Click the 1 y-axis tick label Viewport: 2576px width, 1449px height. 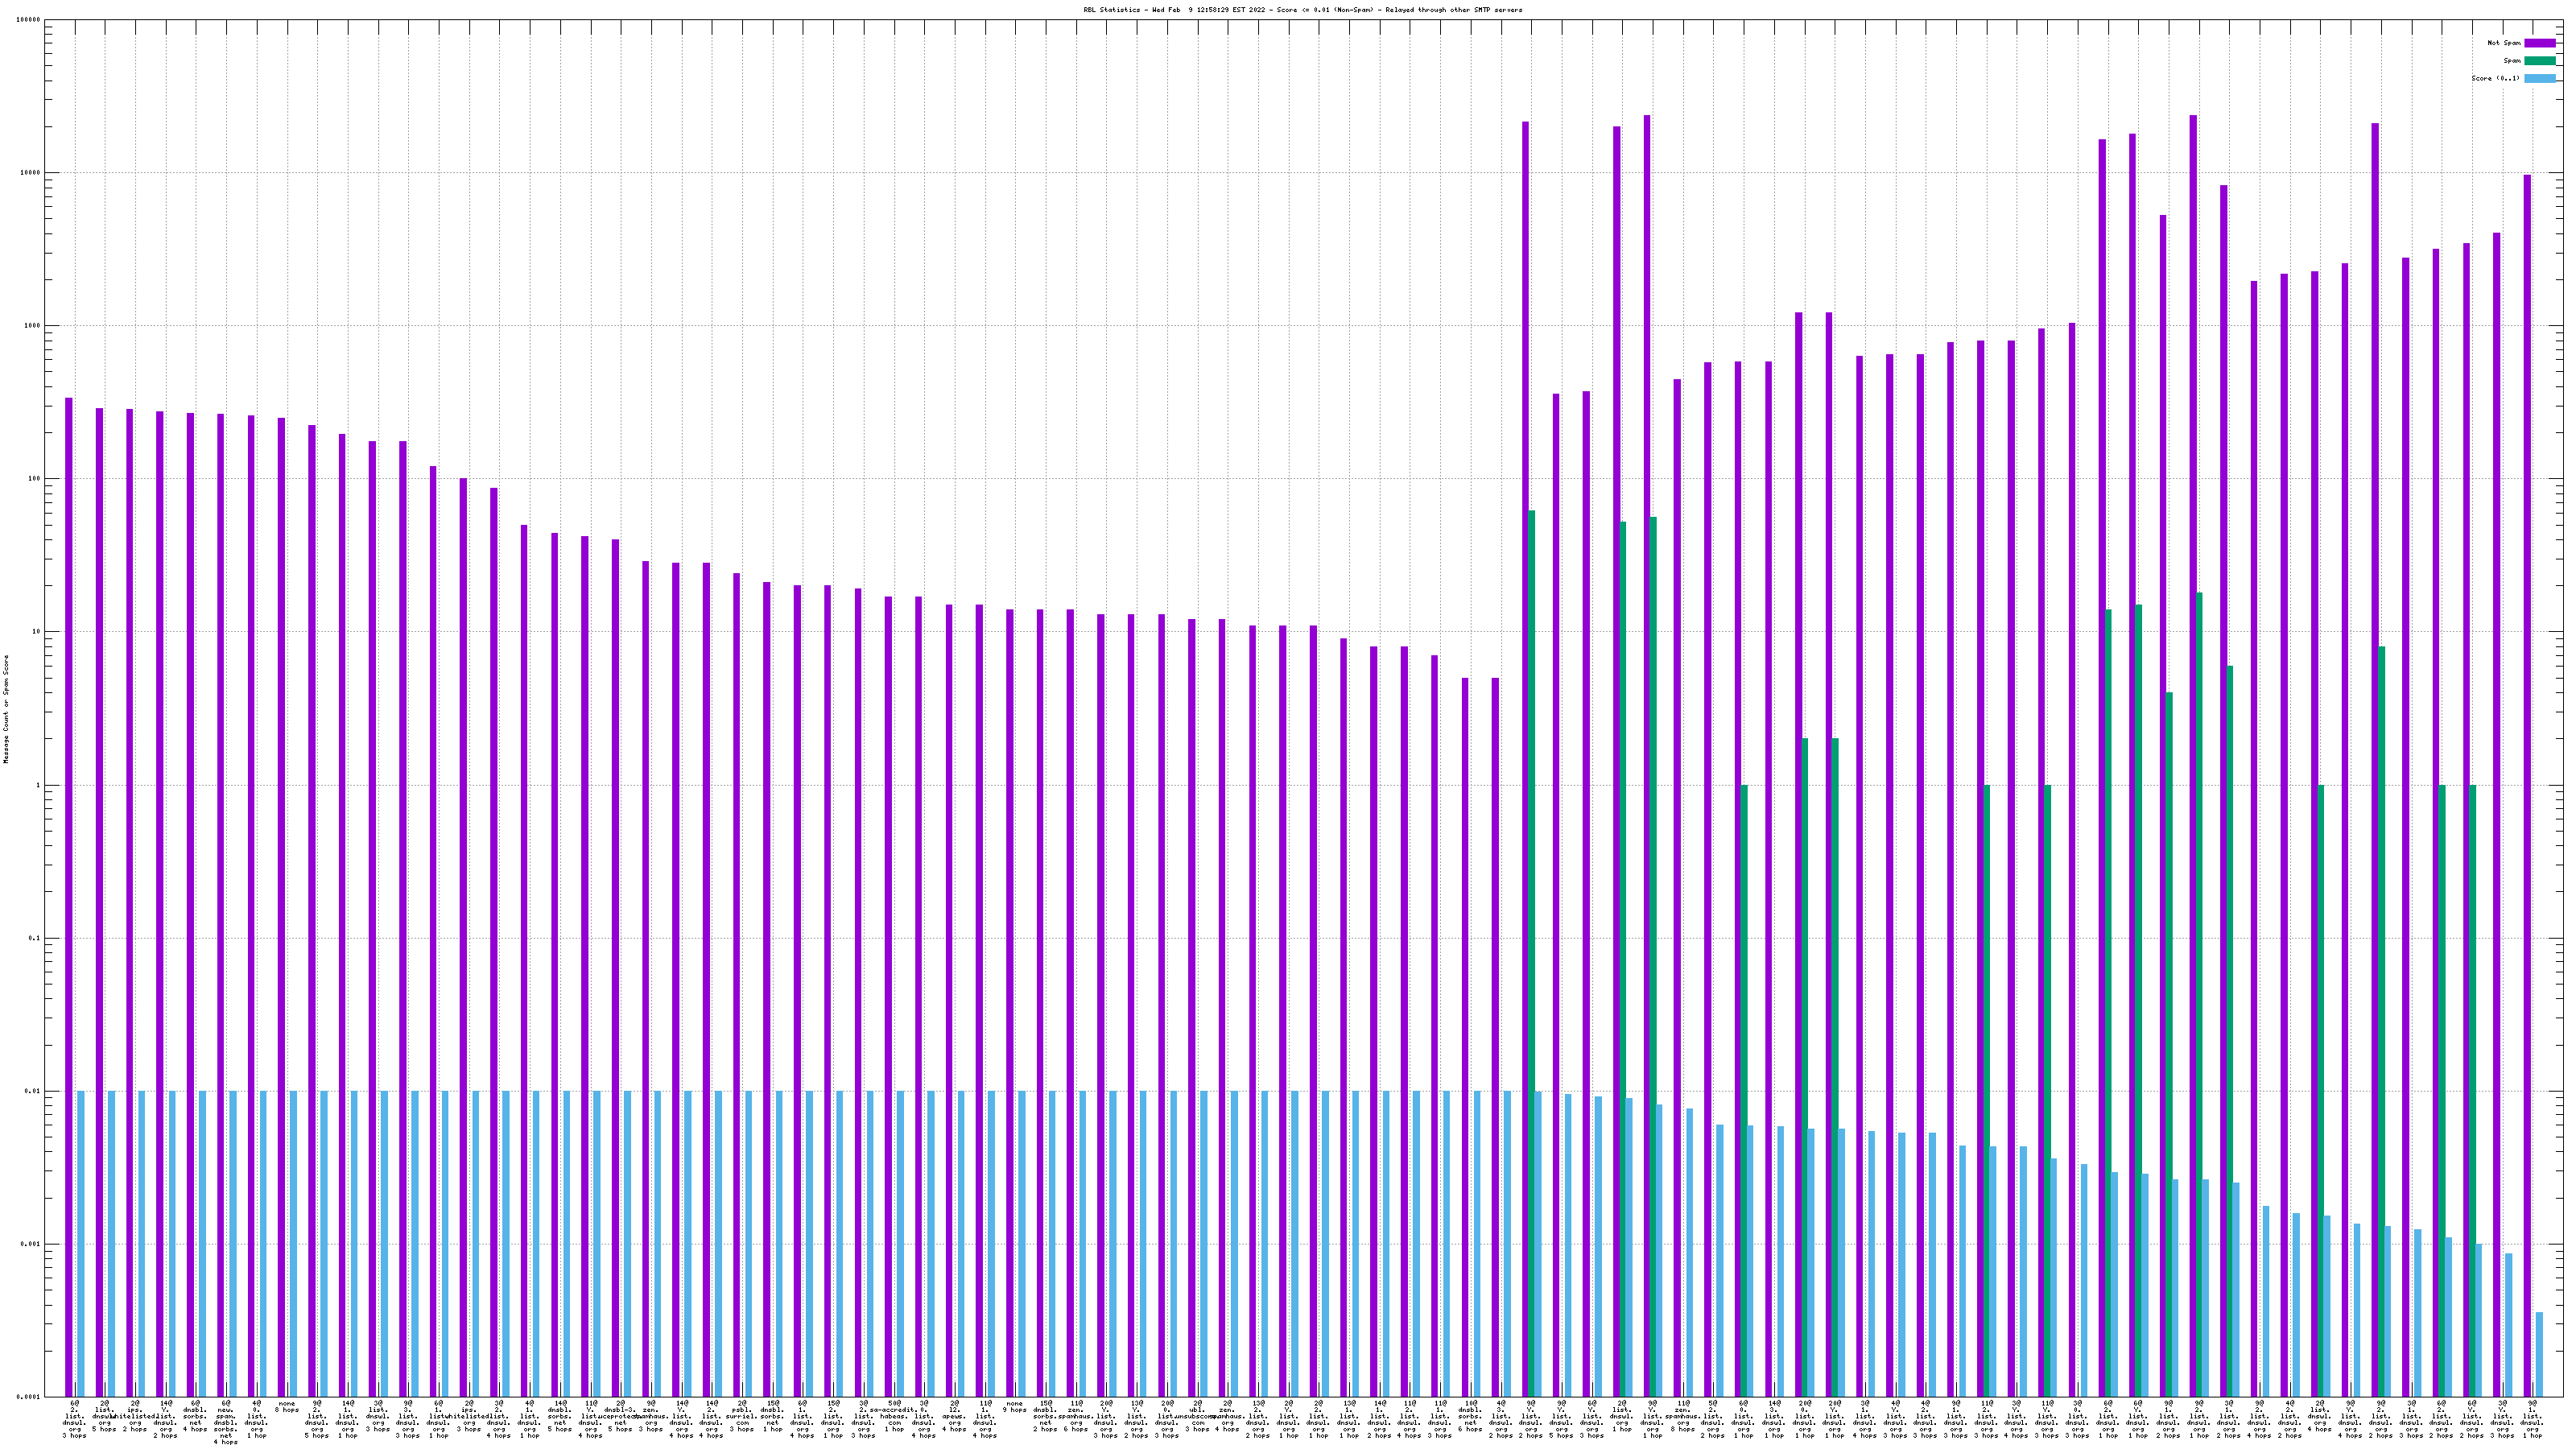[39, 785]
